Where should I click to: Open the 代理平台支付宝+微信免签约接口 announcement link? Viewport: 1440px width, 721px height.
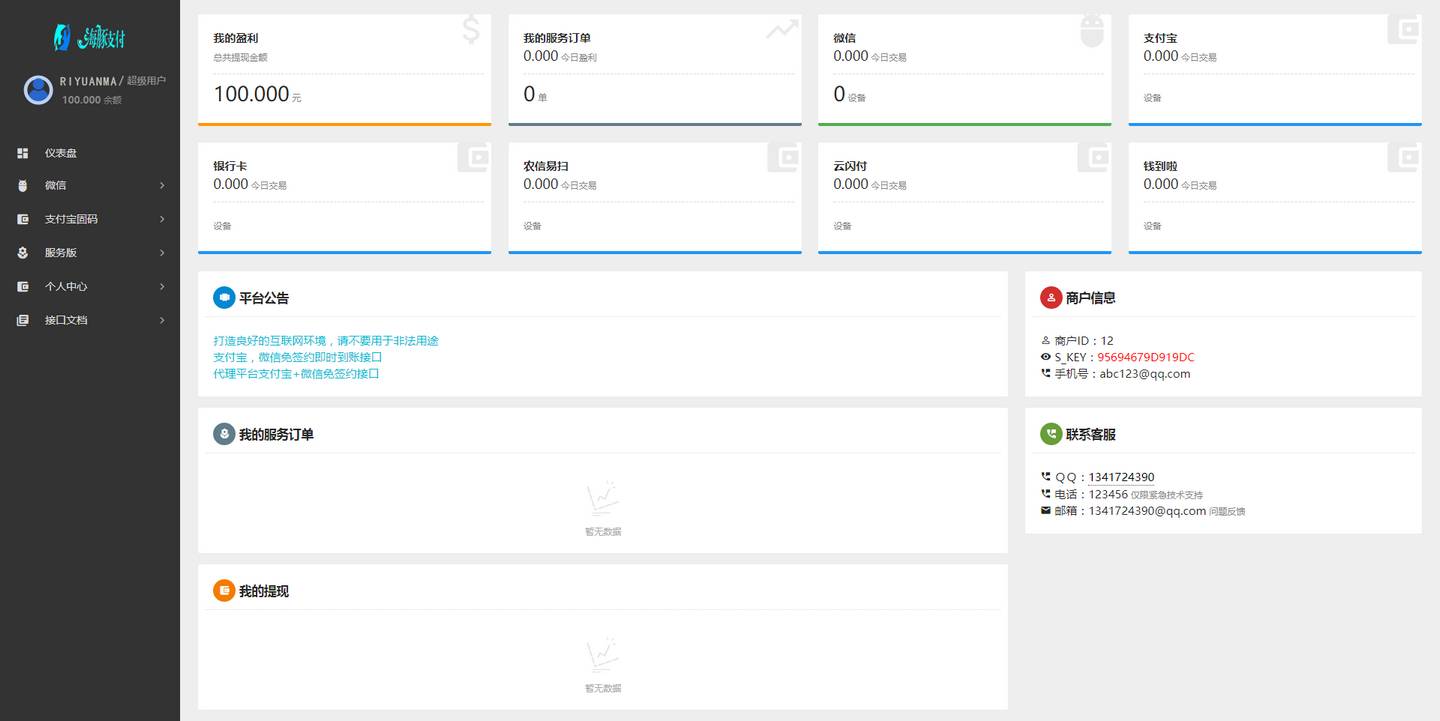click(296, 374)
